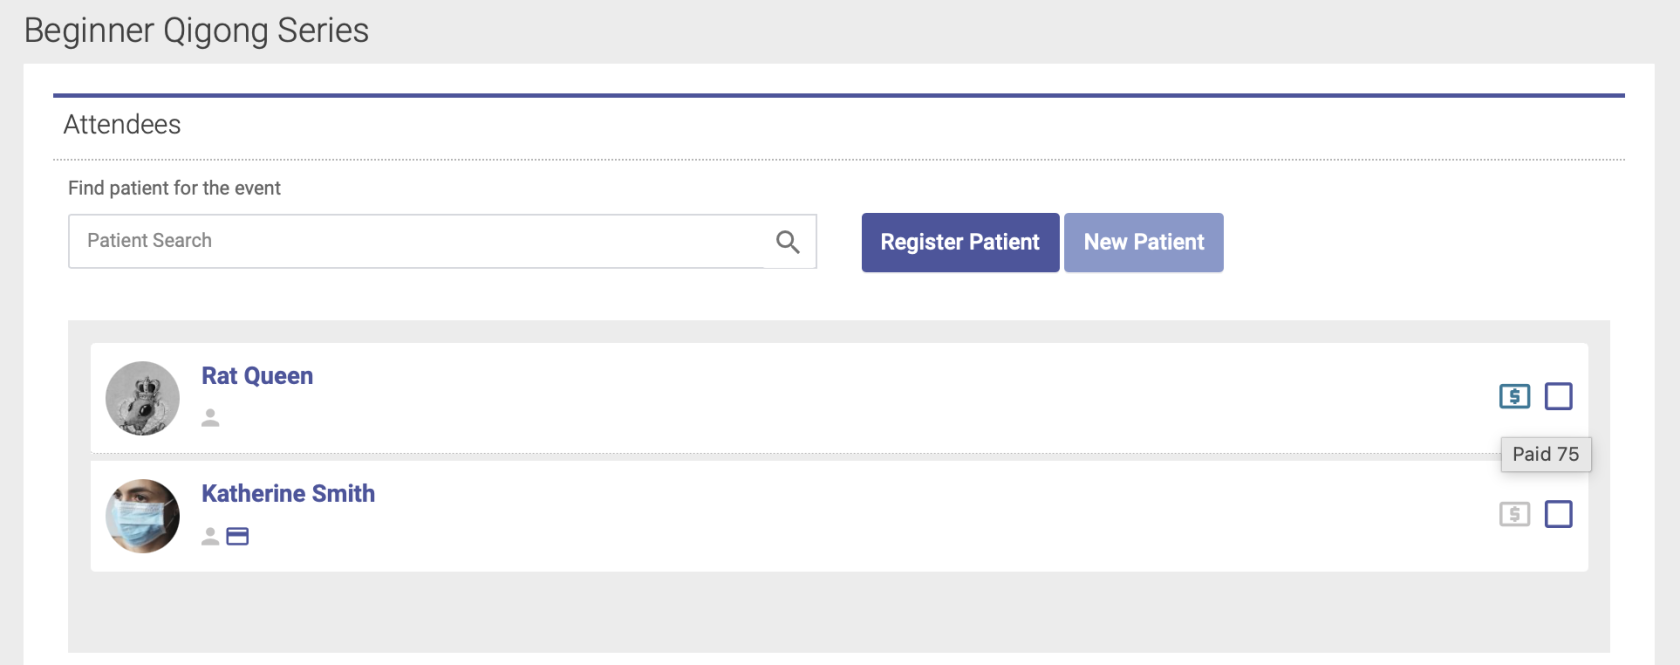The image size is (1680, 665).
Task: Open Katherine Smith's patient profile link
Action: [288, 494]
